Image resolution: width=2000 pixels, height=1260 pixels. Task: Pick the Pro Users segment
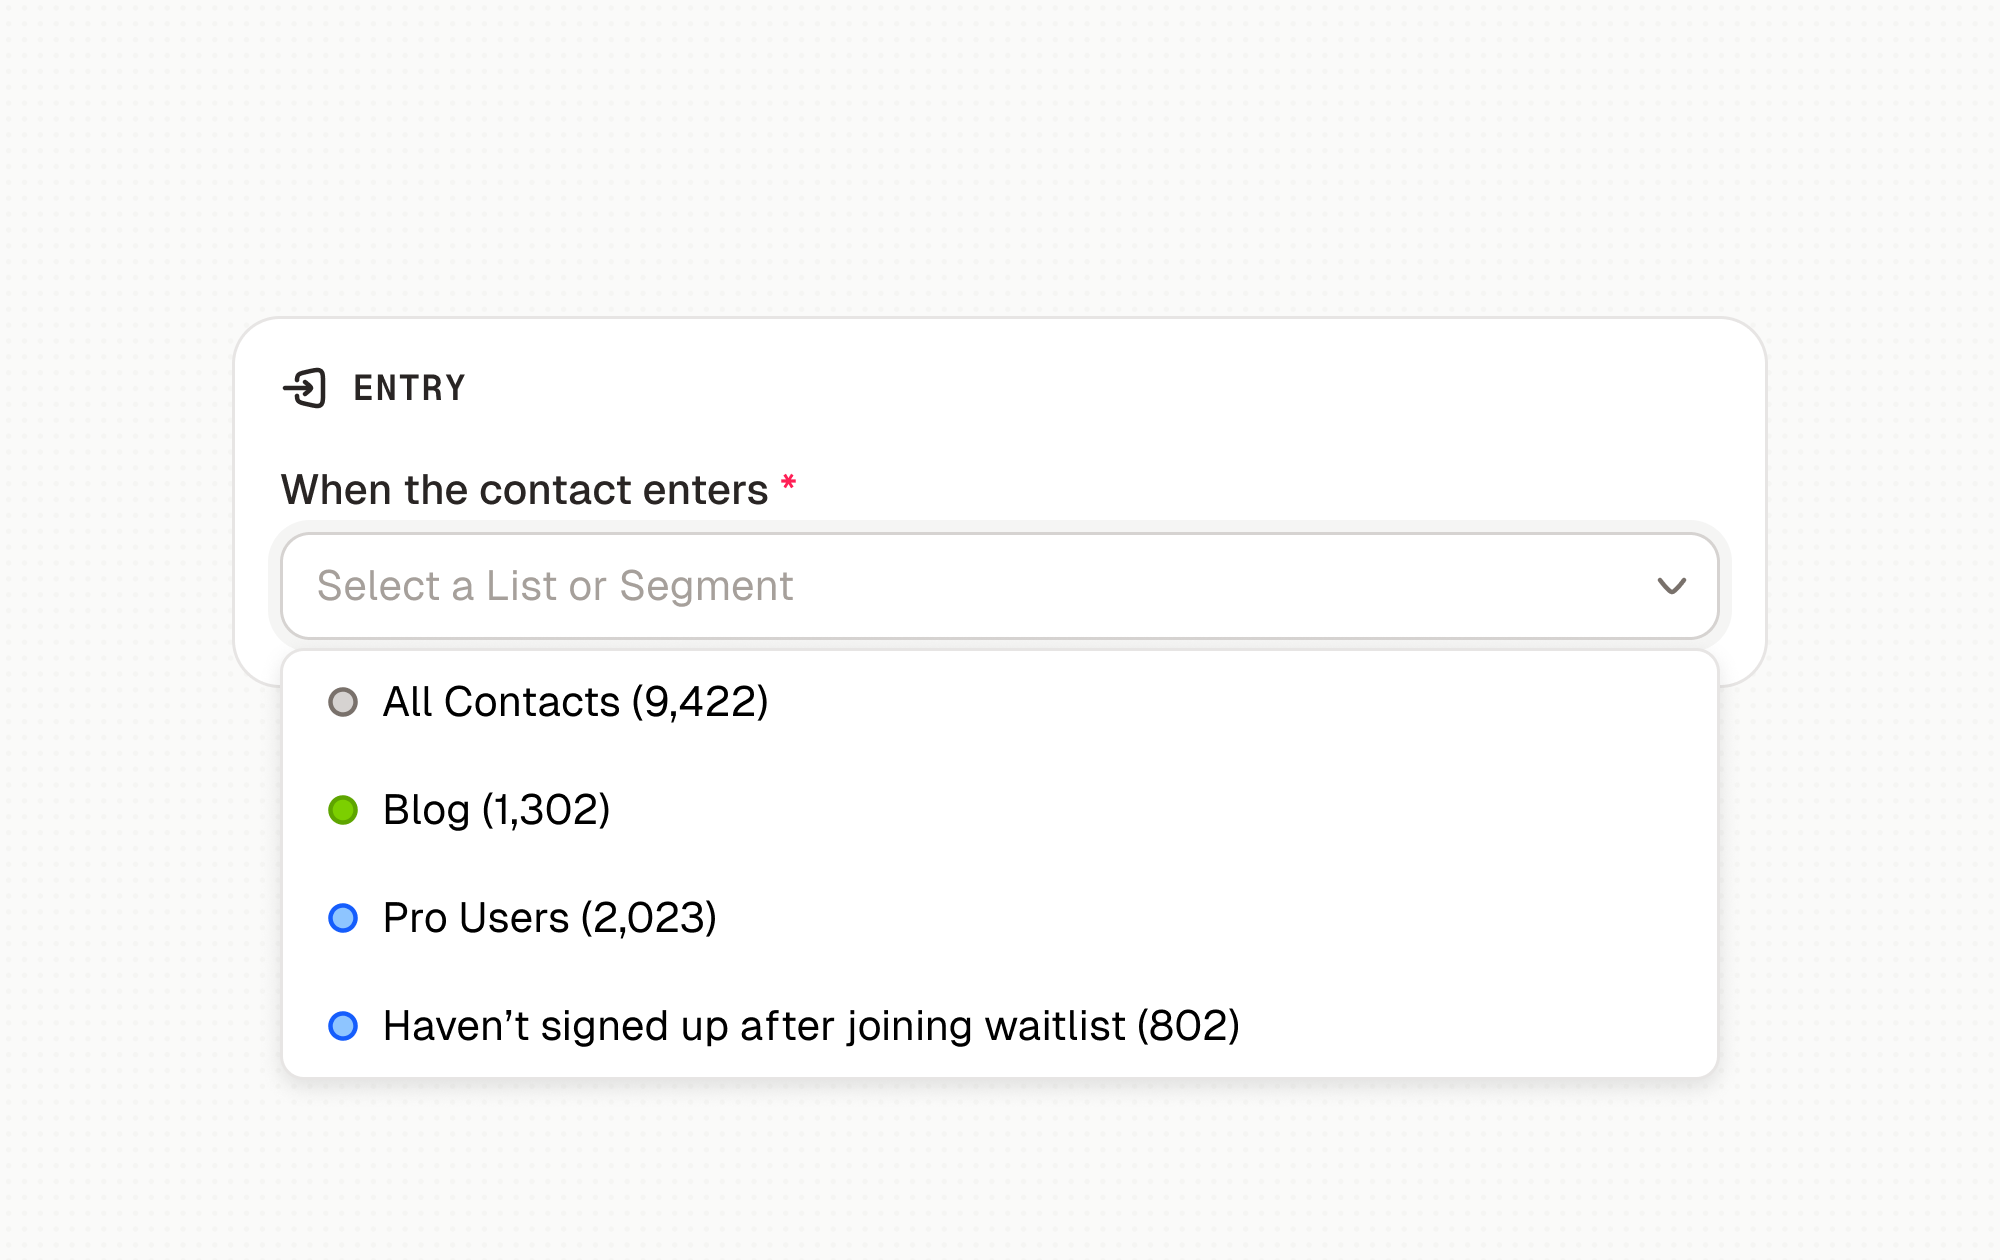[x=476, y=918]
